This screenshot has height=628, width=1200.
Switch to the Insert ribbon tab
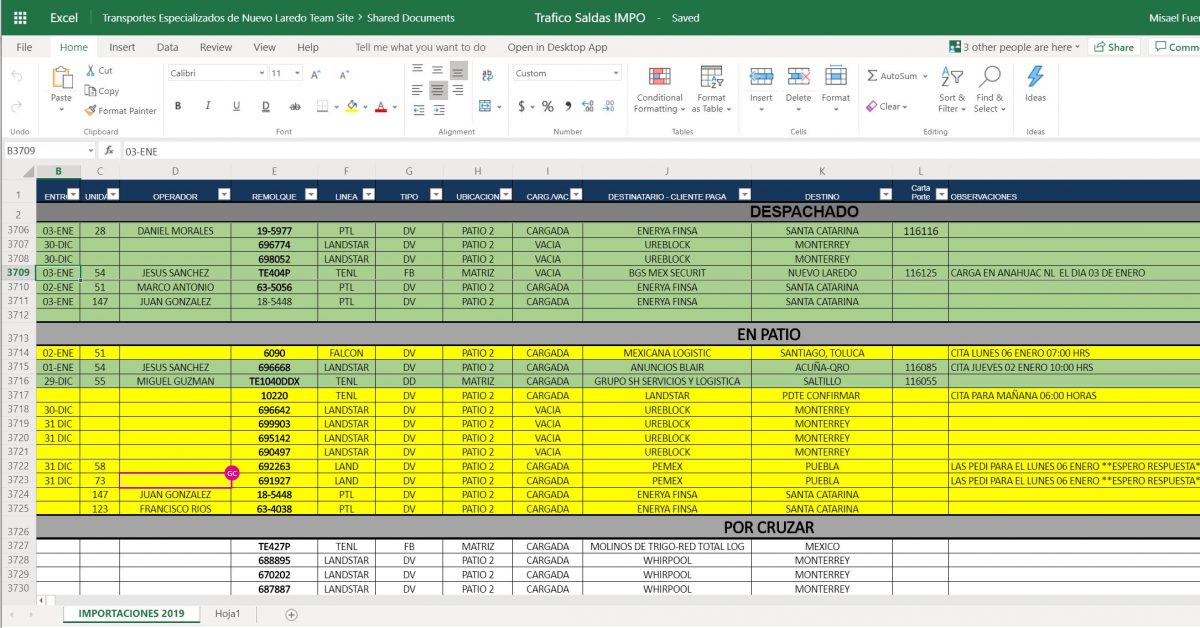(x=122, y=47)
